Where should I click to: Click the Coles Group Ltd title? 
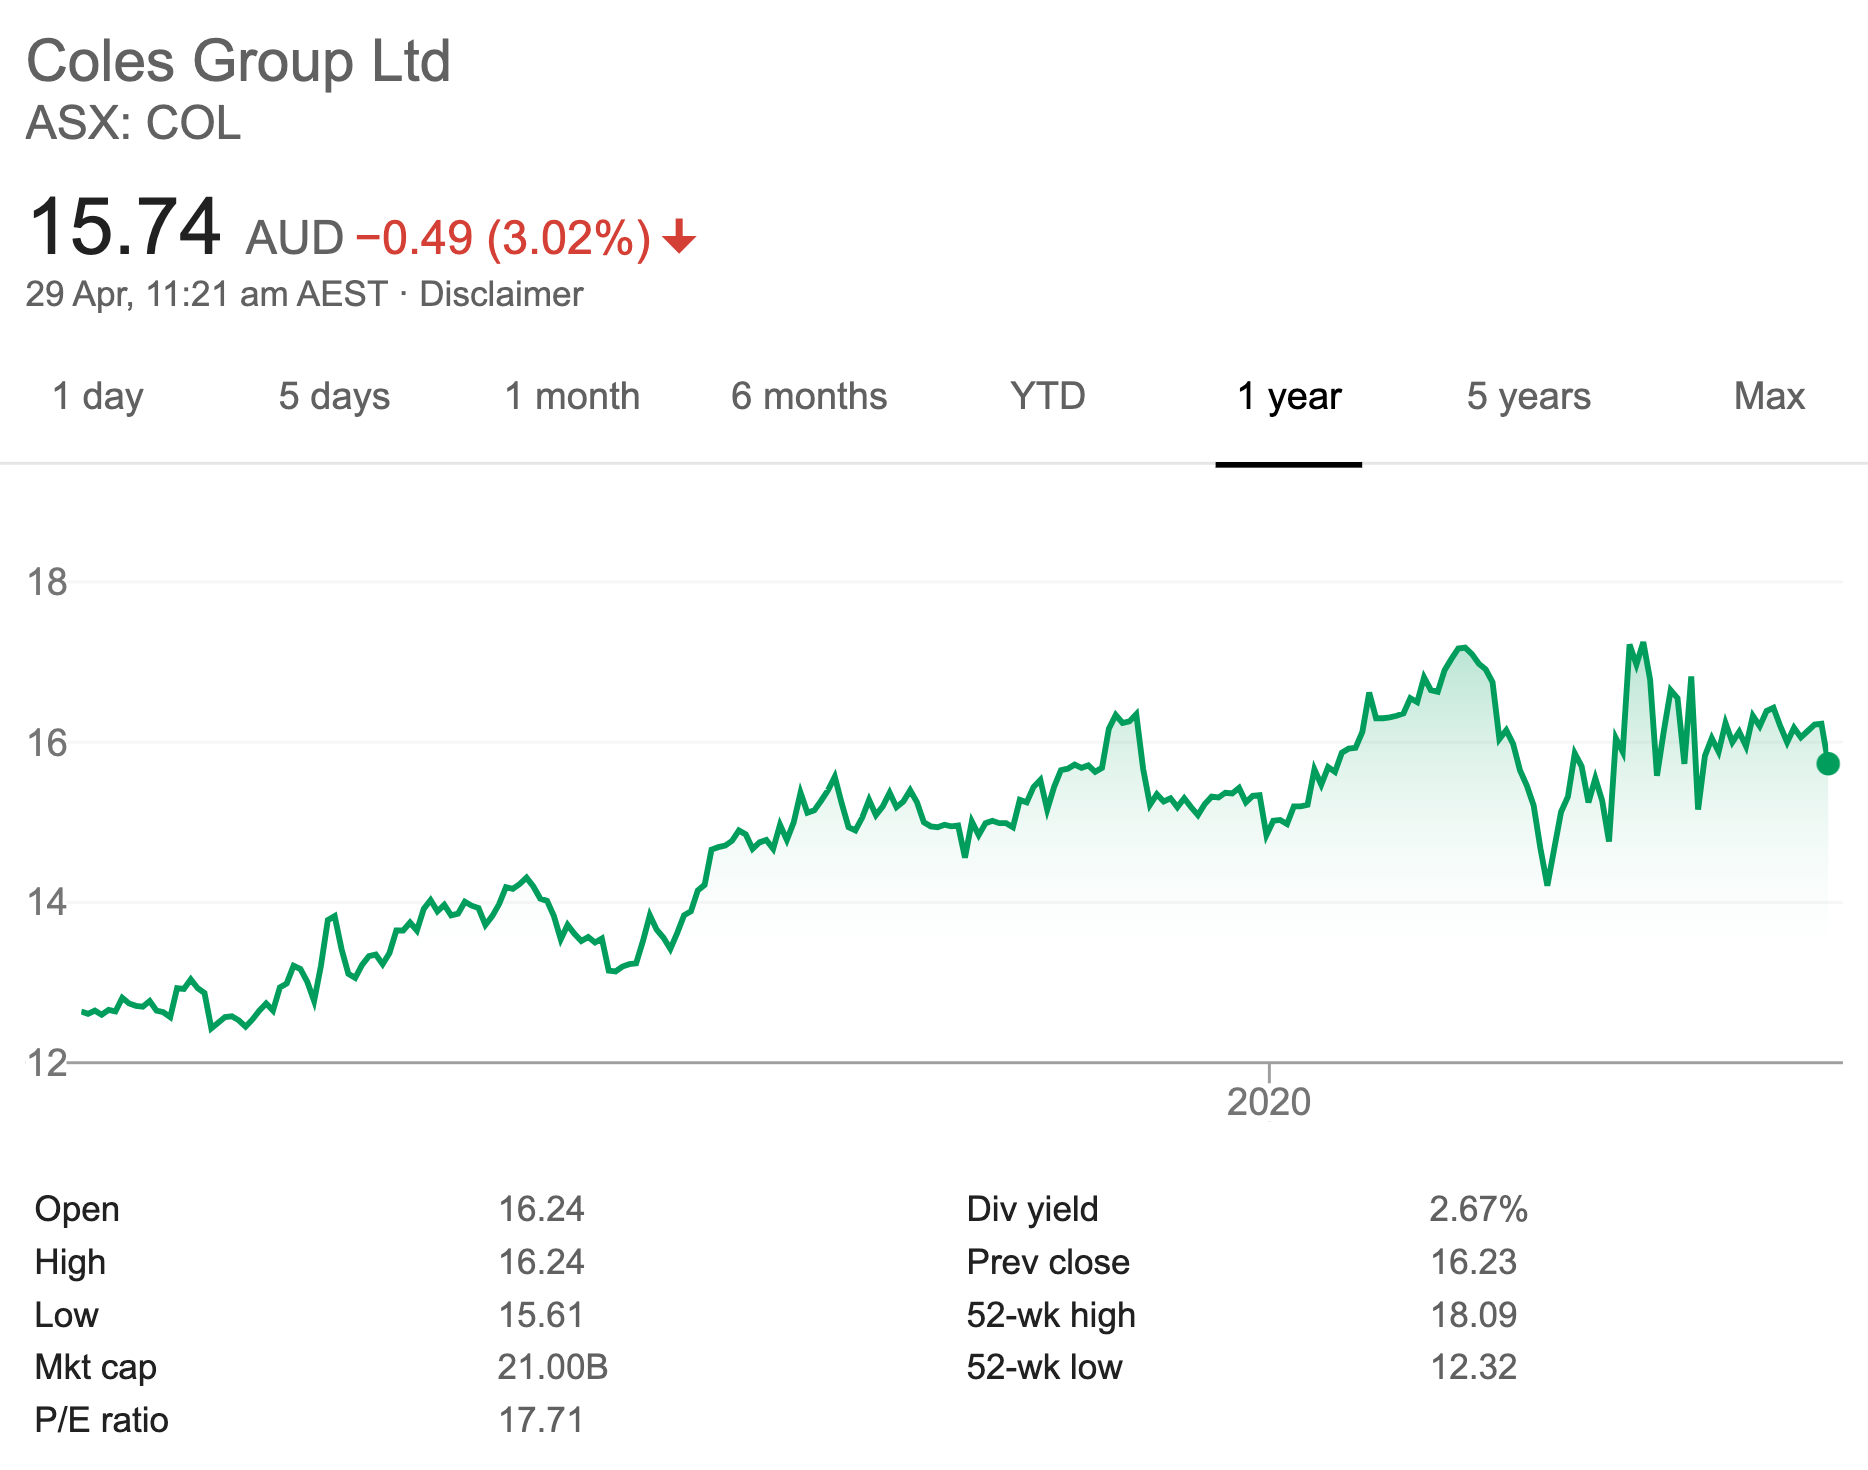point(238,61)
